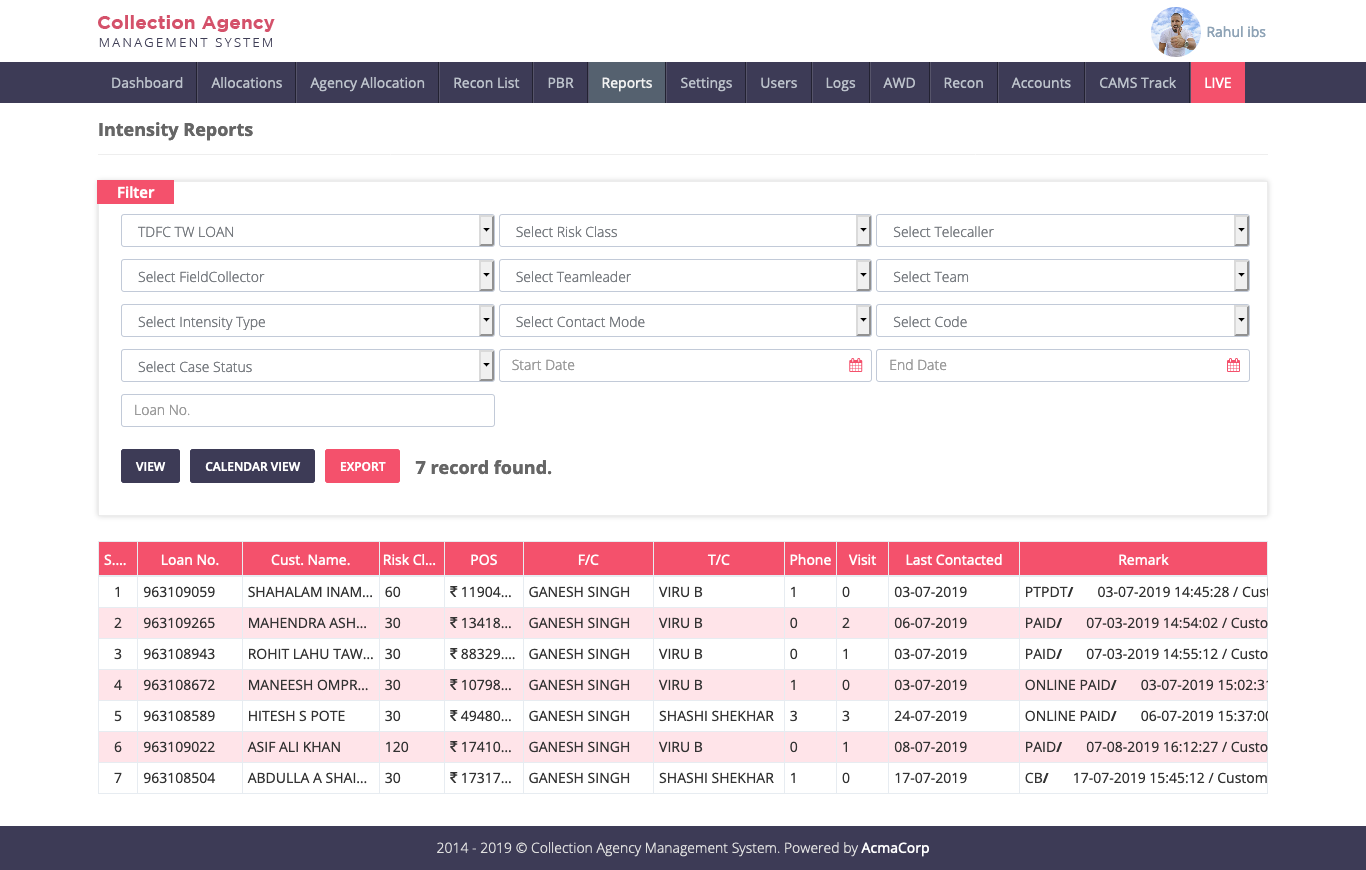This screenshot has width=1366, height=870.
Task: Open the Agency Allocation menu item
Action: coord(367,83)
